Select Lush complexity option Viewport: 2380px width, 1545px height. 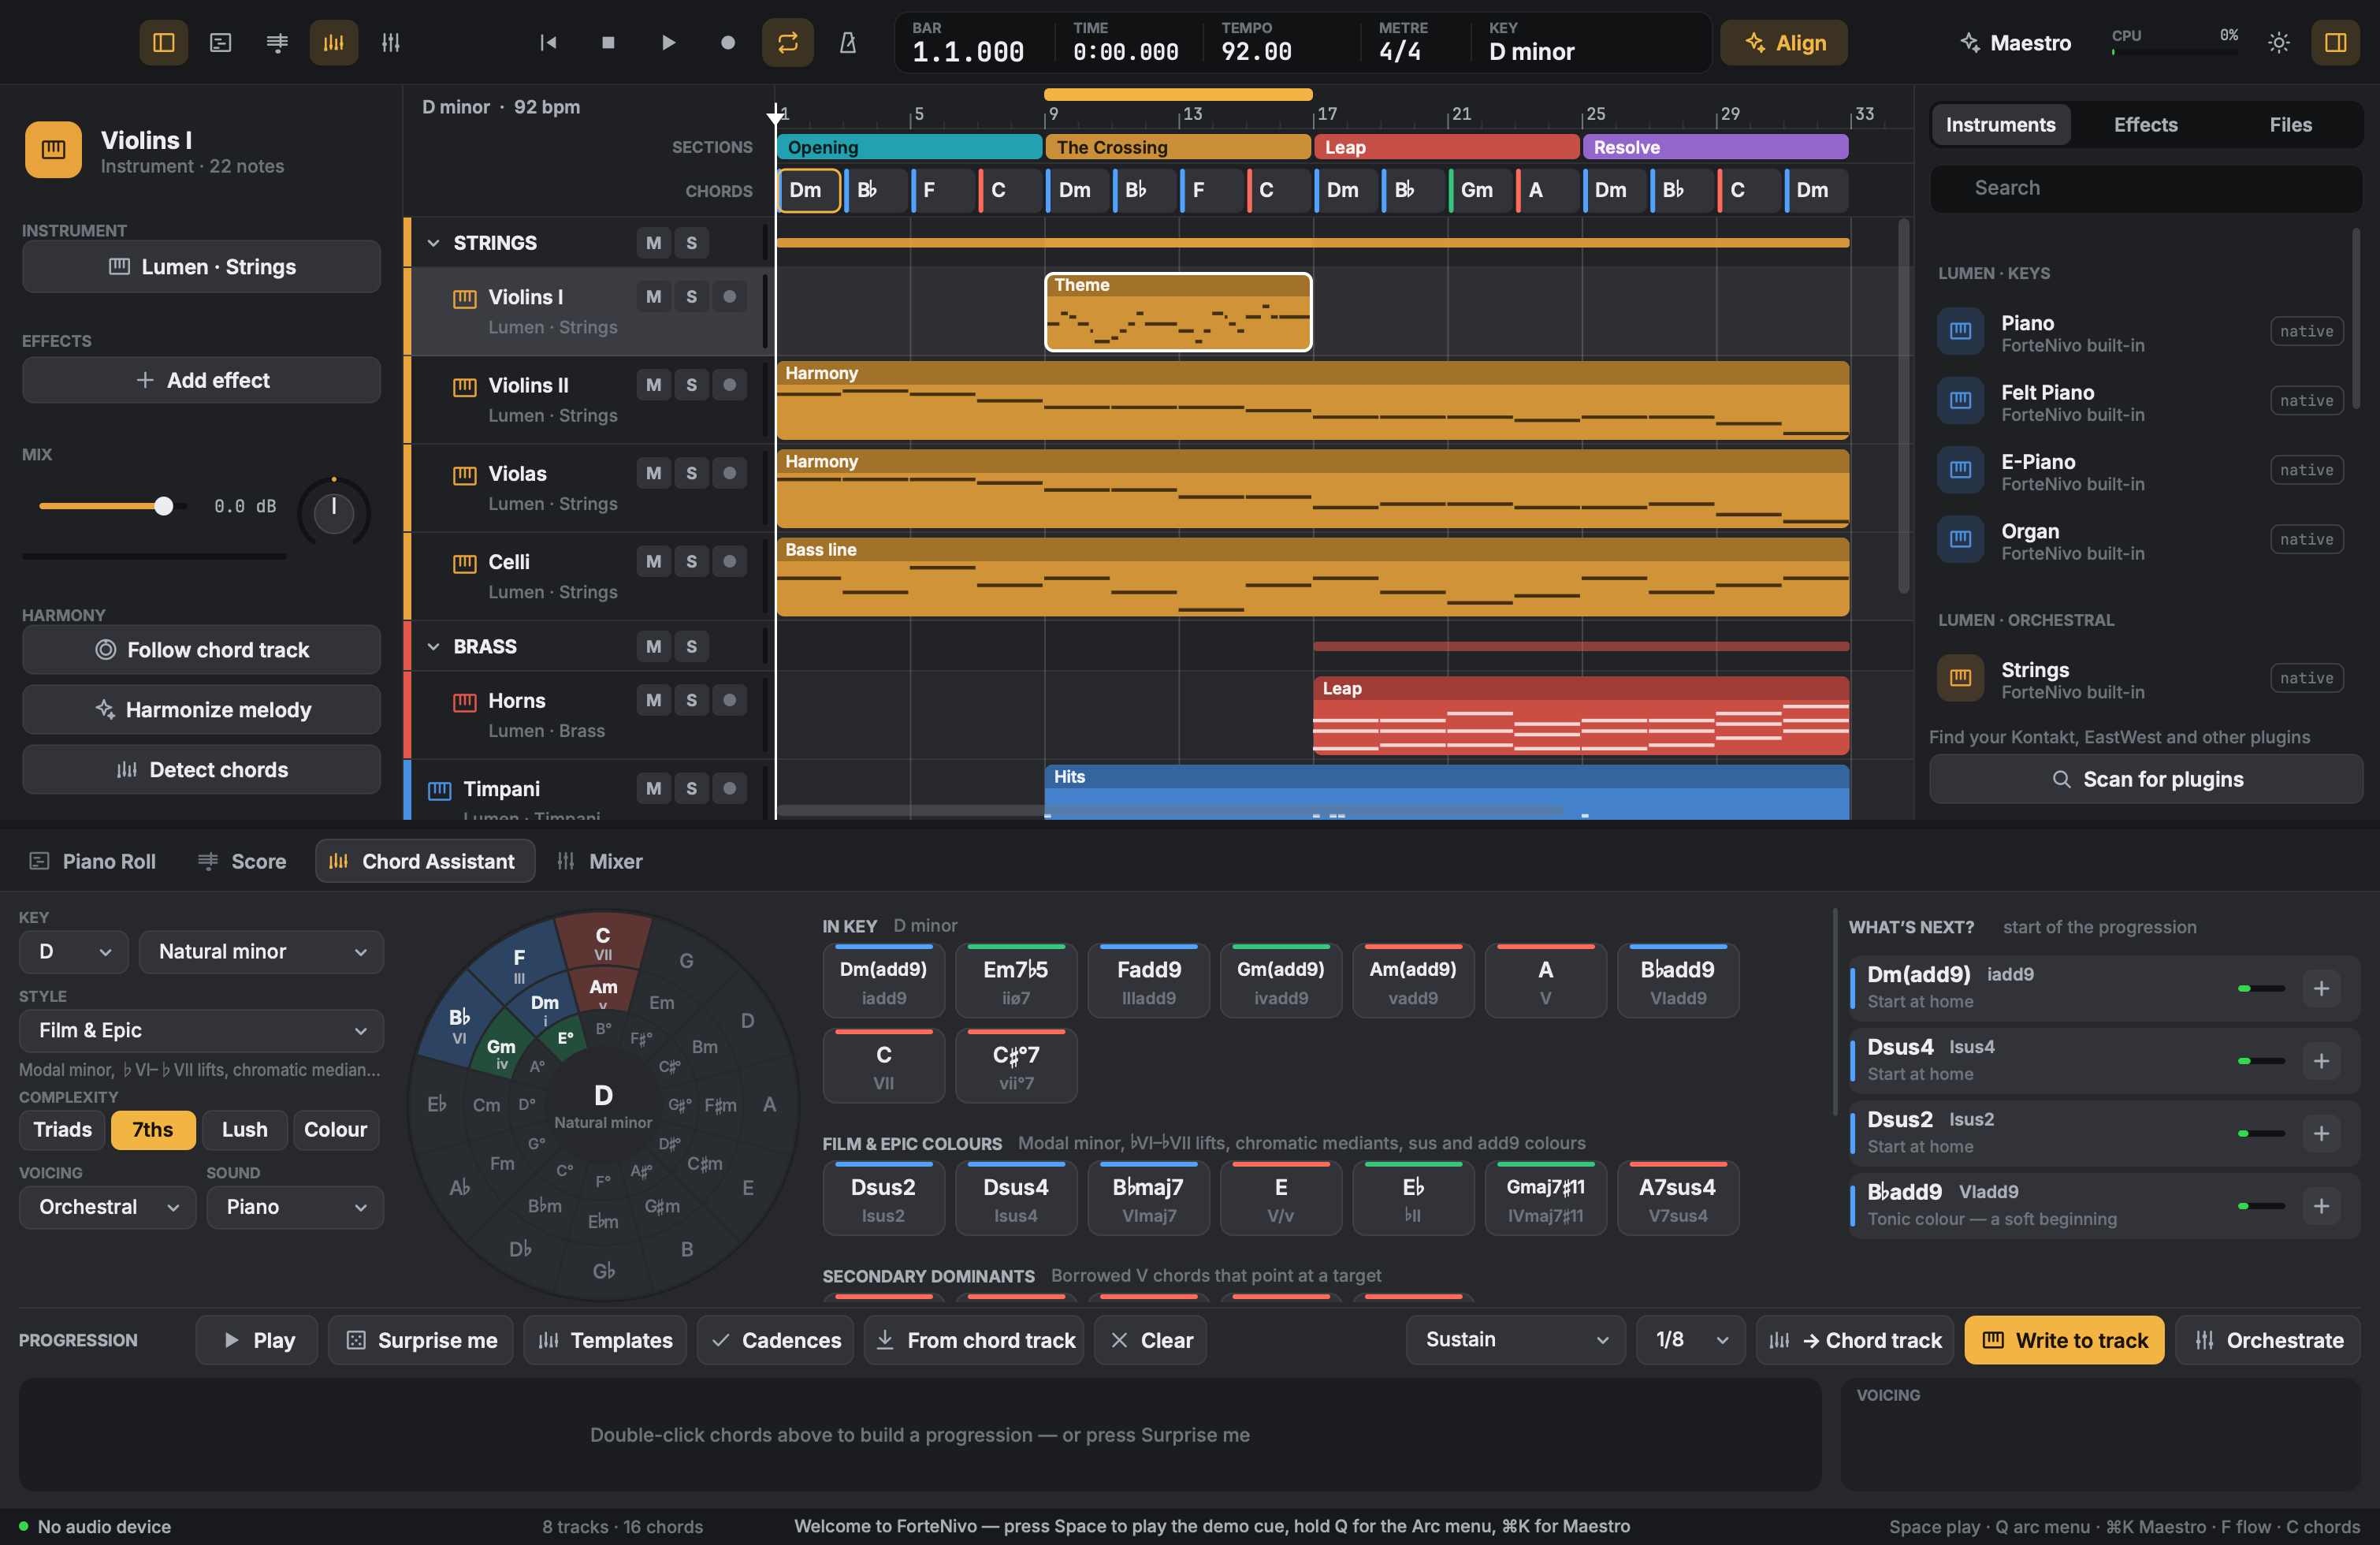[244, 1130]
